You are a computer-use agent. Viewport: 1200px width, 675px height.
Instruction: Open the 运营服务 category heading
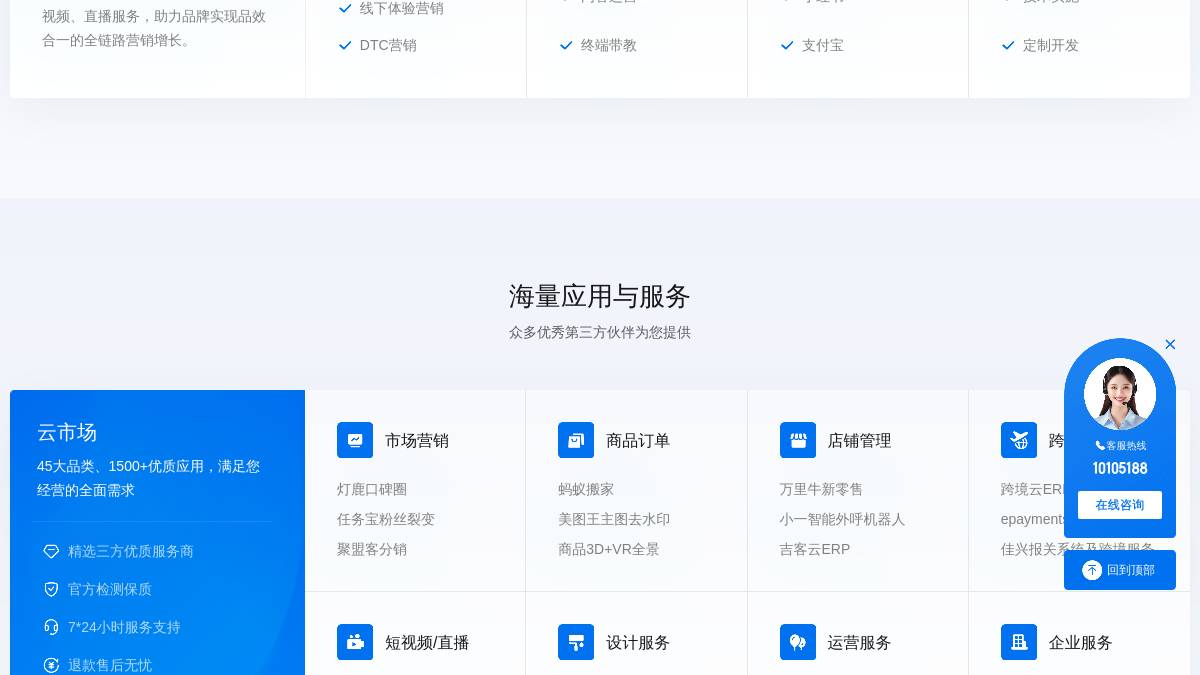(859, 642)
